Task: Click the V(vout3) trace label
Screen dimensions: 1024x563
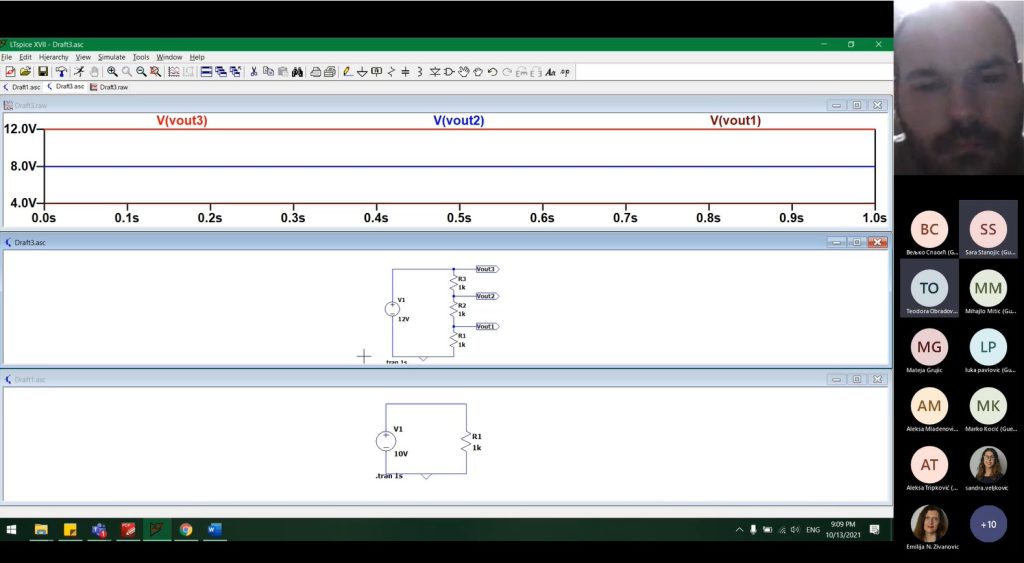Action: click(182, 121)
